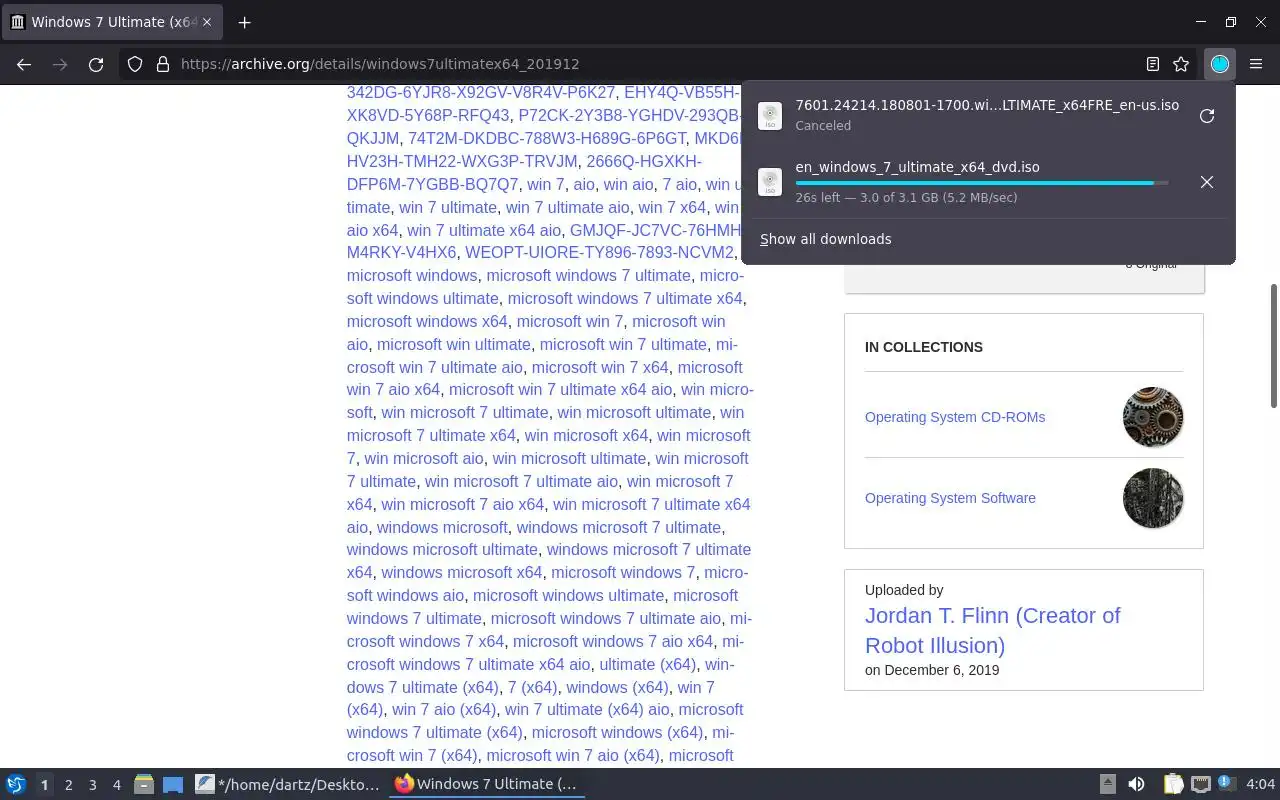This screenshot has height=800, width=1280.
Task: Click the 'microsoft windows 7 ultimate x64' tag
Action: tap(625, 298)
